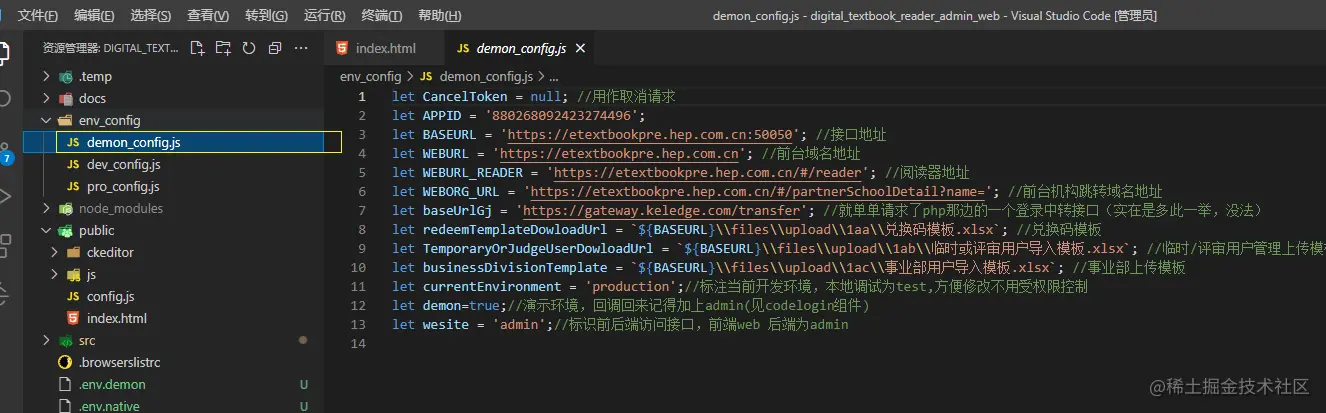Create a new folder in explorer
Viewport: 1326px width, 413px height.
pos(223,48)
